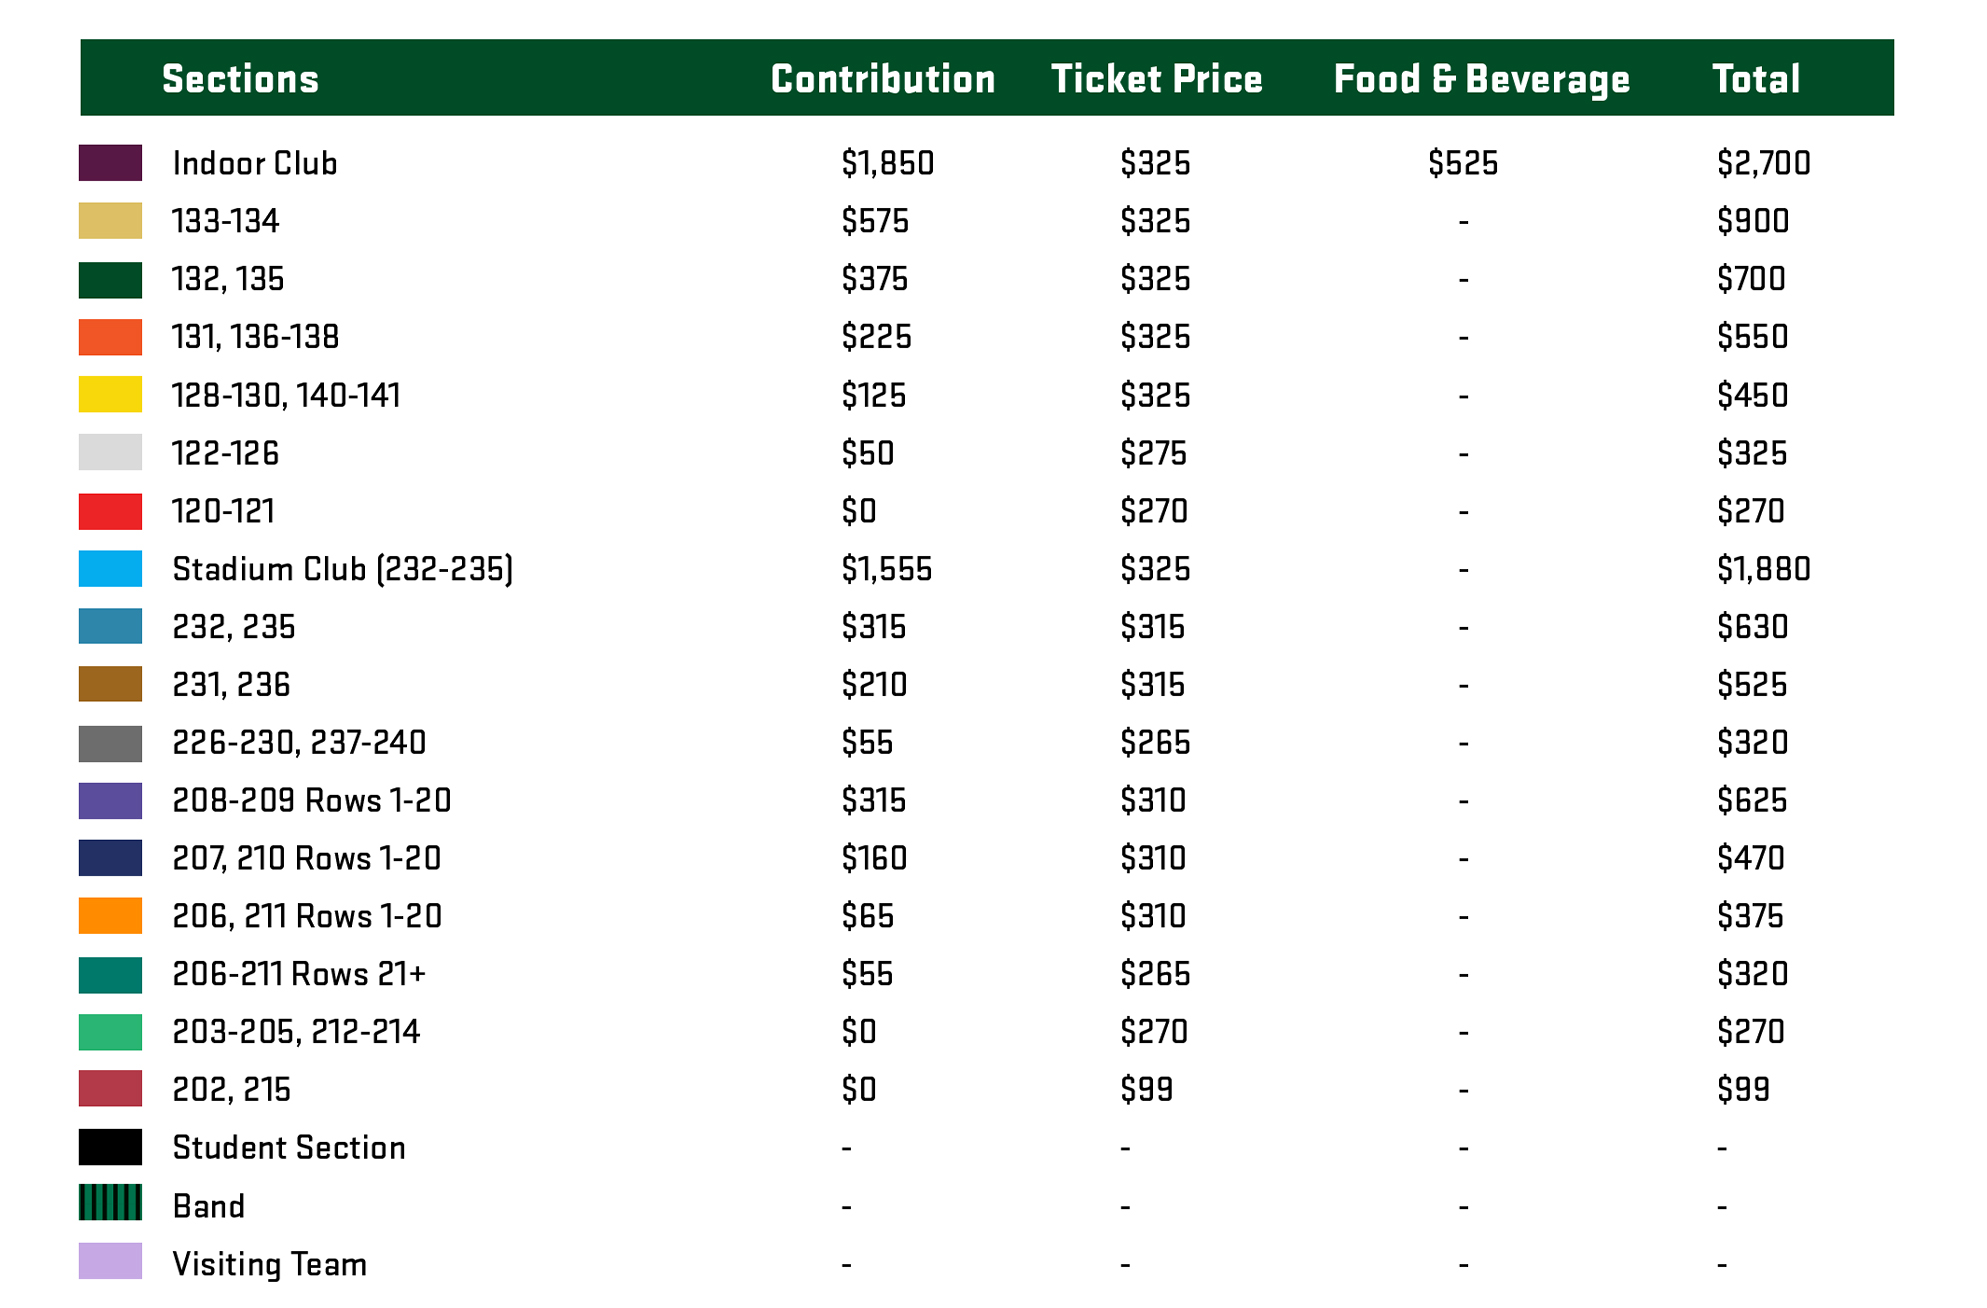Click the Indoor Club purple color swatch

(110, 163)
